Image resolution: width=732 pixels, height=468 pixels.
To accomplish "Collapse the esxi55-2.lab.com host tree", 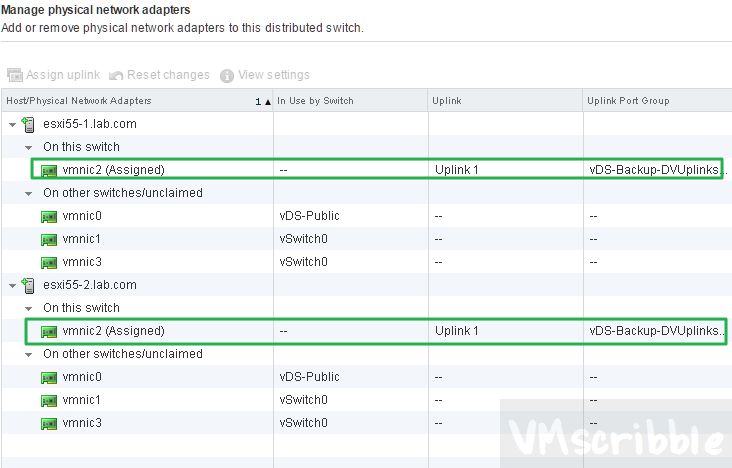I will 11,285.
